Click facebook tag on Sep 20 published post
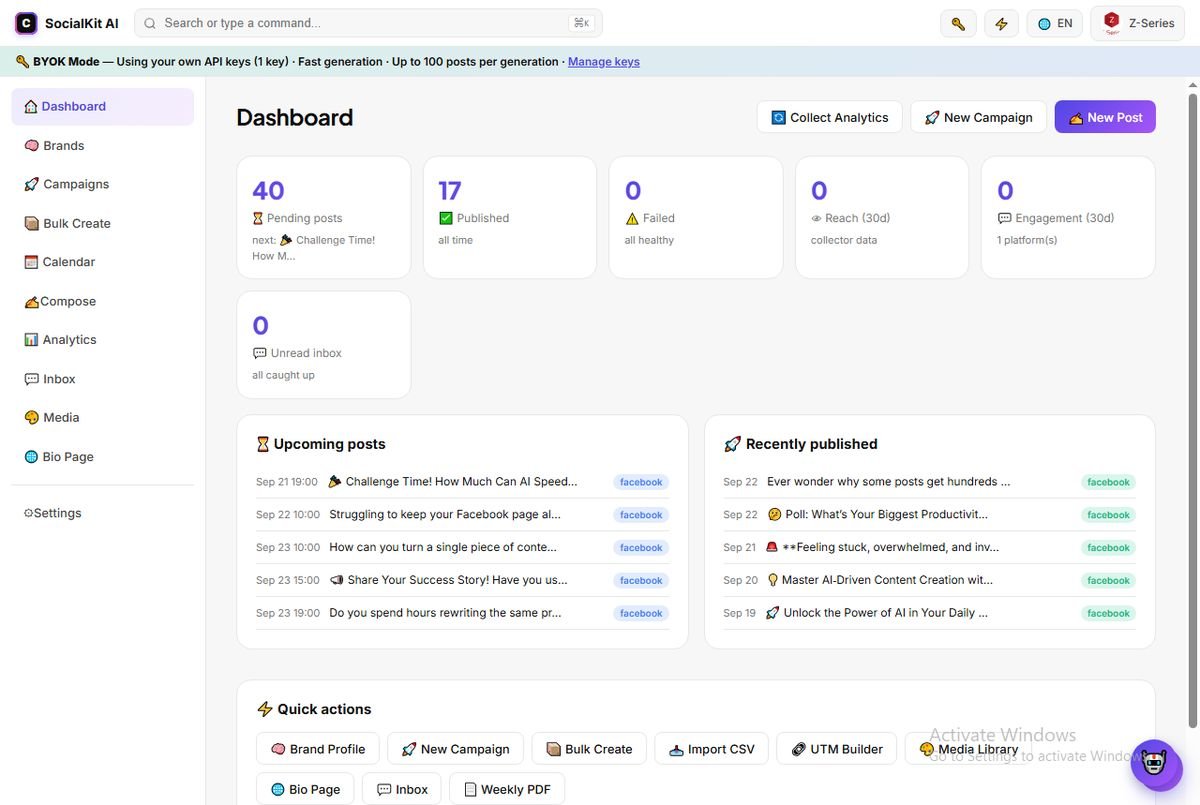The width and height of the screenshot is (1200, 805). [1108, 580]
